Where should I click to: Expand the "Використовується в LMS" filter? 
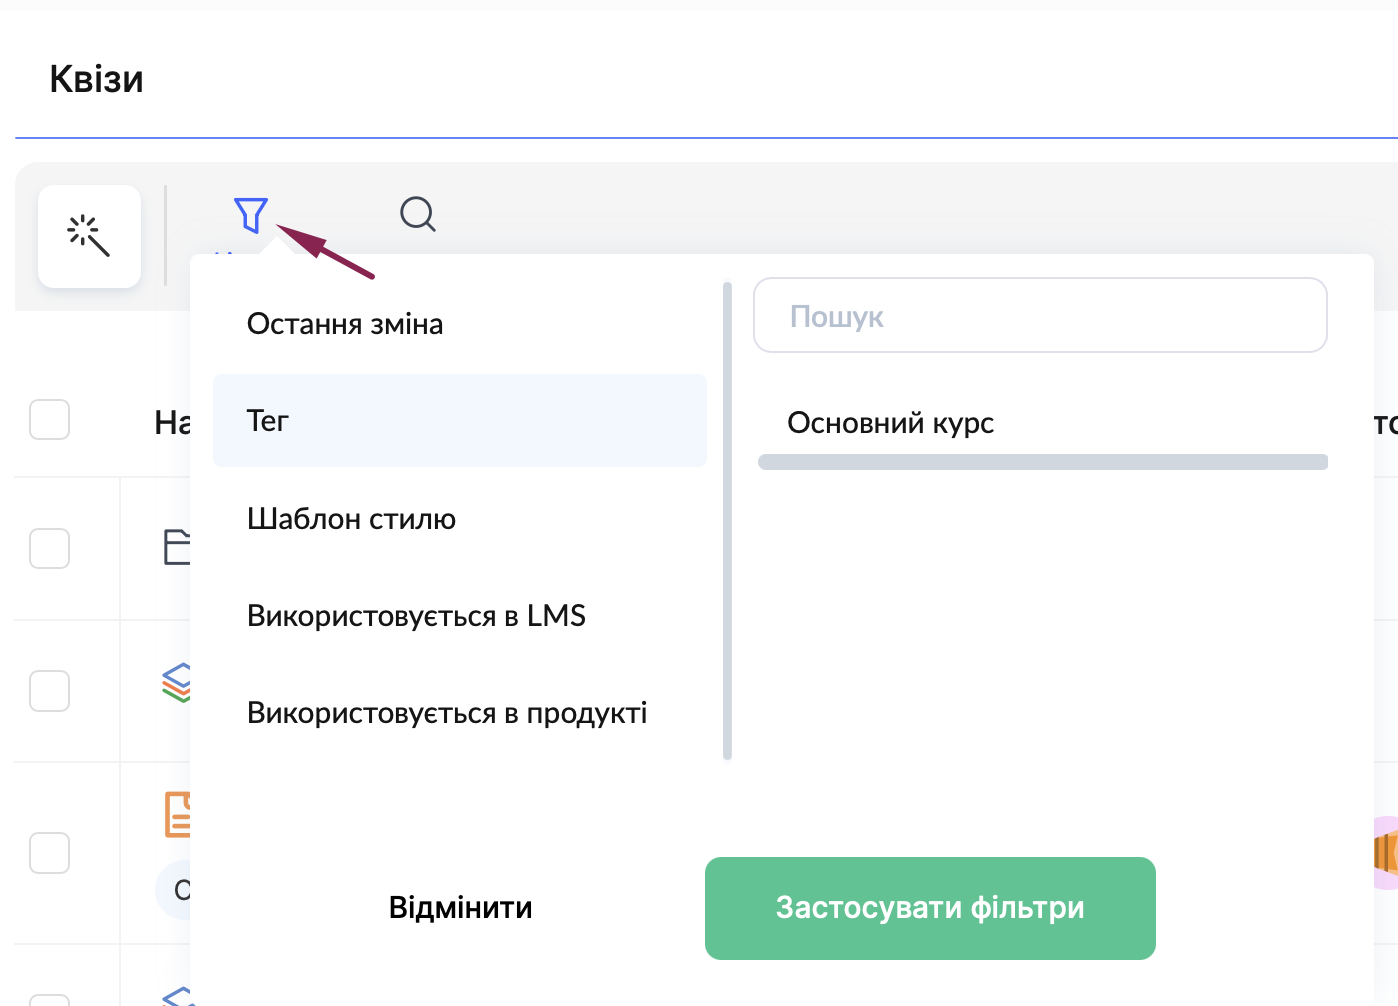click(416, 616)
